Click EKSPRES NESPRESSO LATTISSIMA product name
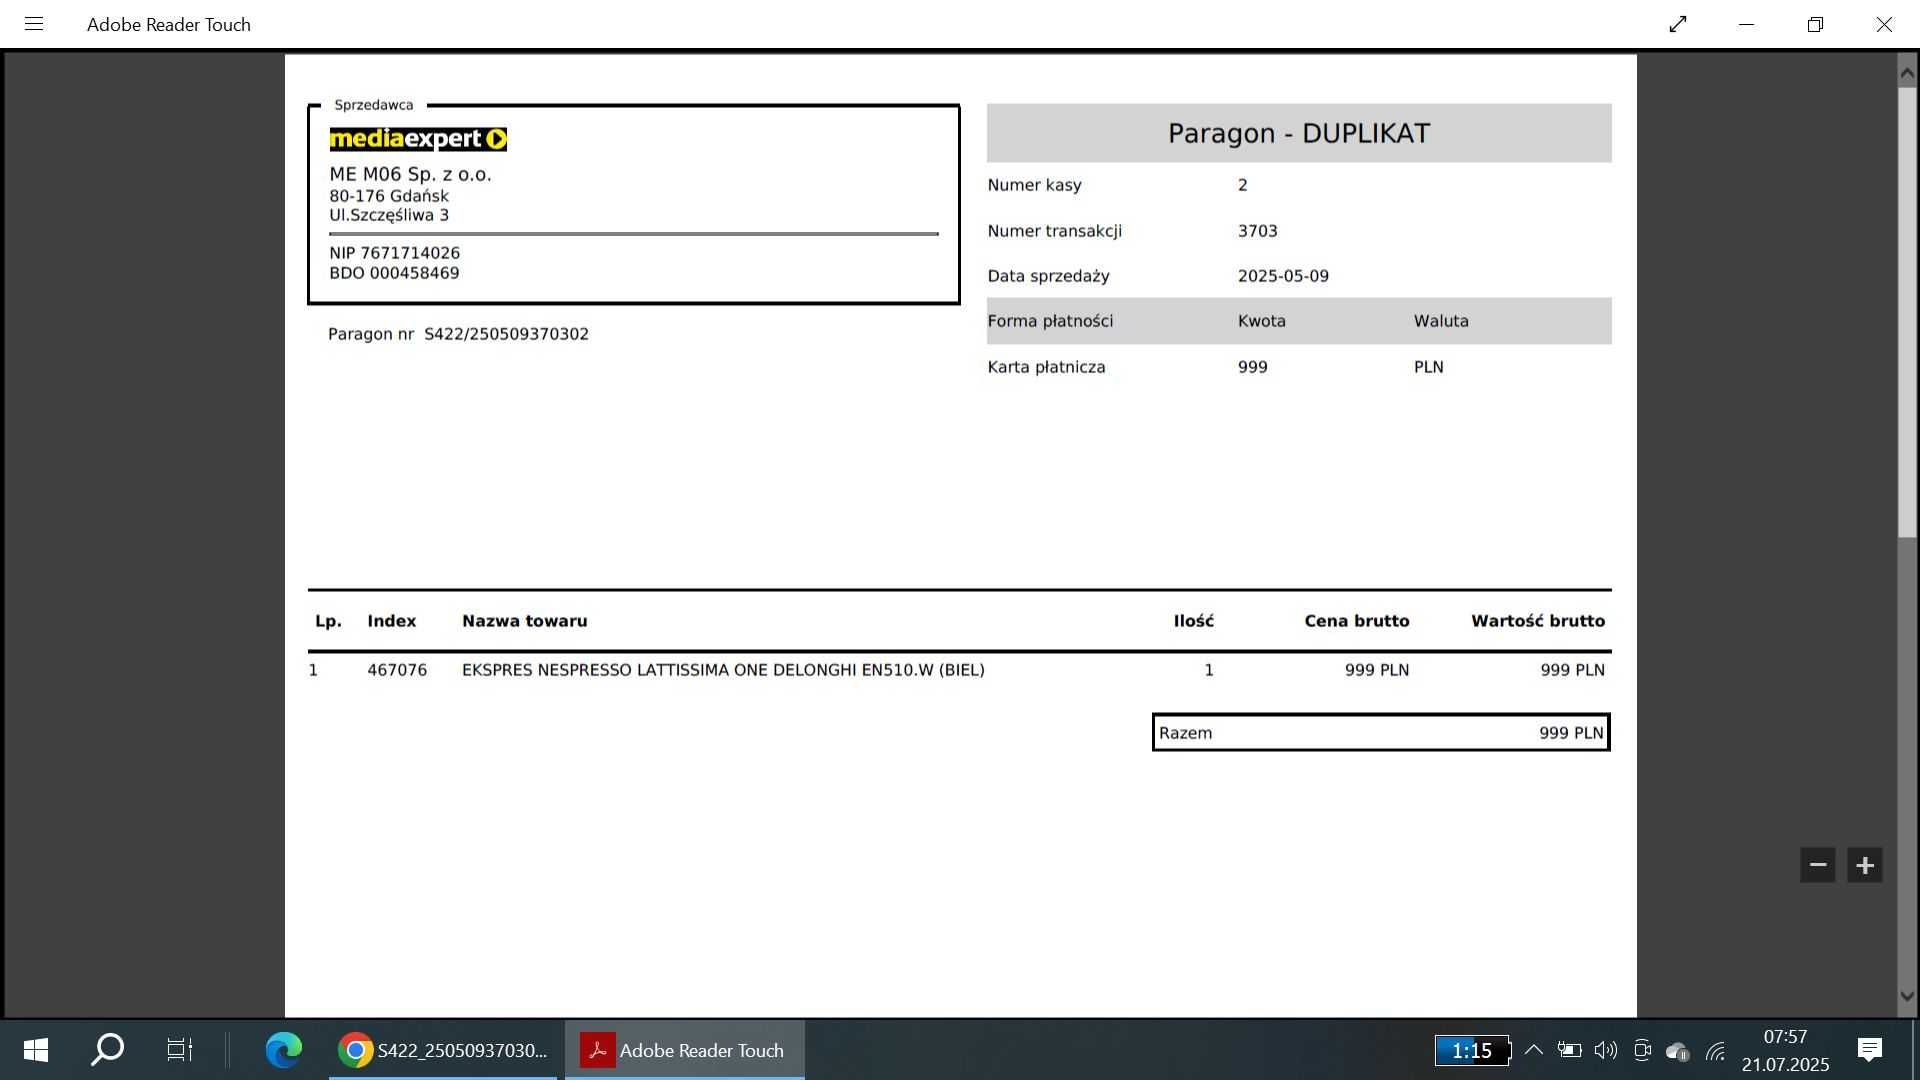Image resolution: width=1920 pixels, height=1080 pixels. coord(723,670)
